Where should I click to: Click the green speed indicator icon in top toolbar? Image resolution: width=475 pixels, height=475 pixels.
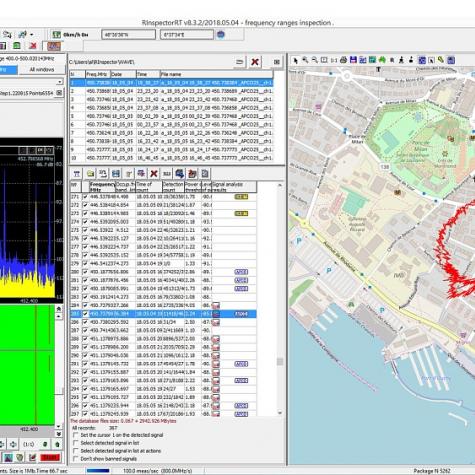[x=57, y=35]
